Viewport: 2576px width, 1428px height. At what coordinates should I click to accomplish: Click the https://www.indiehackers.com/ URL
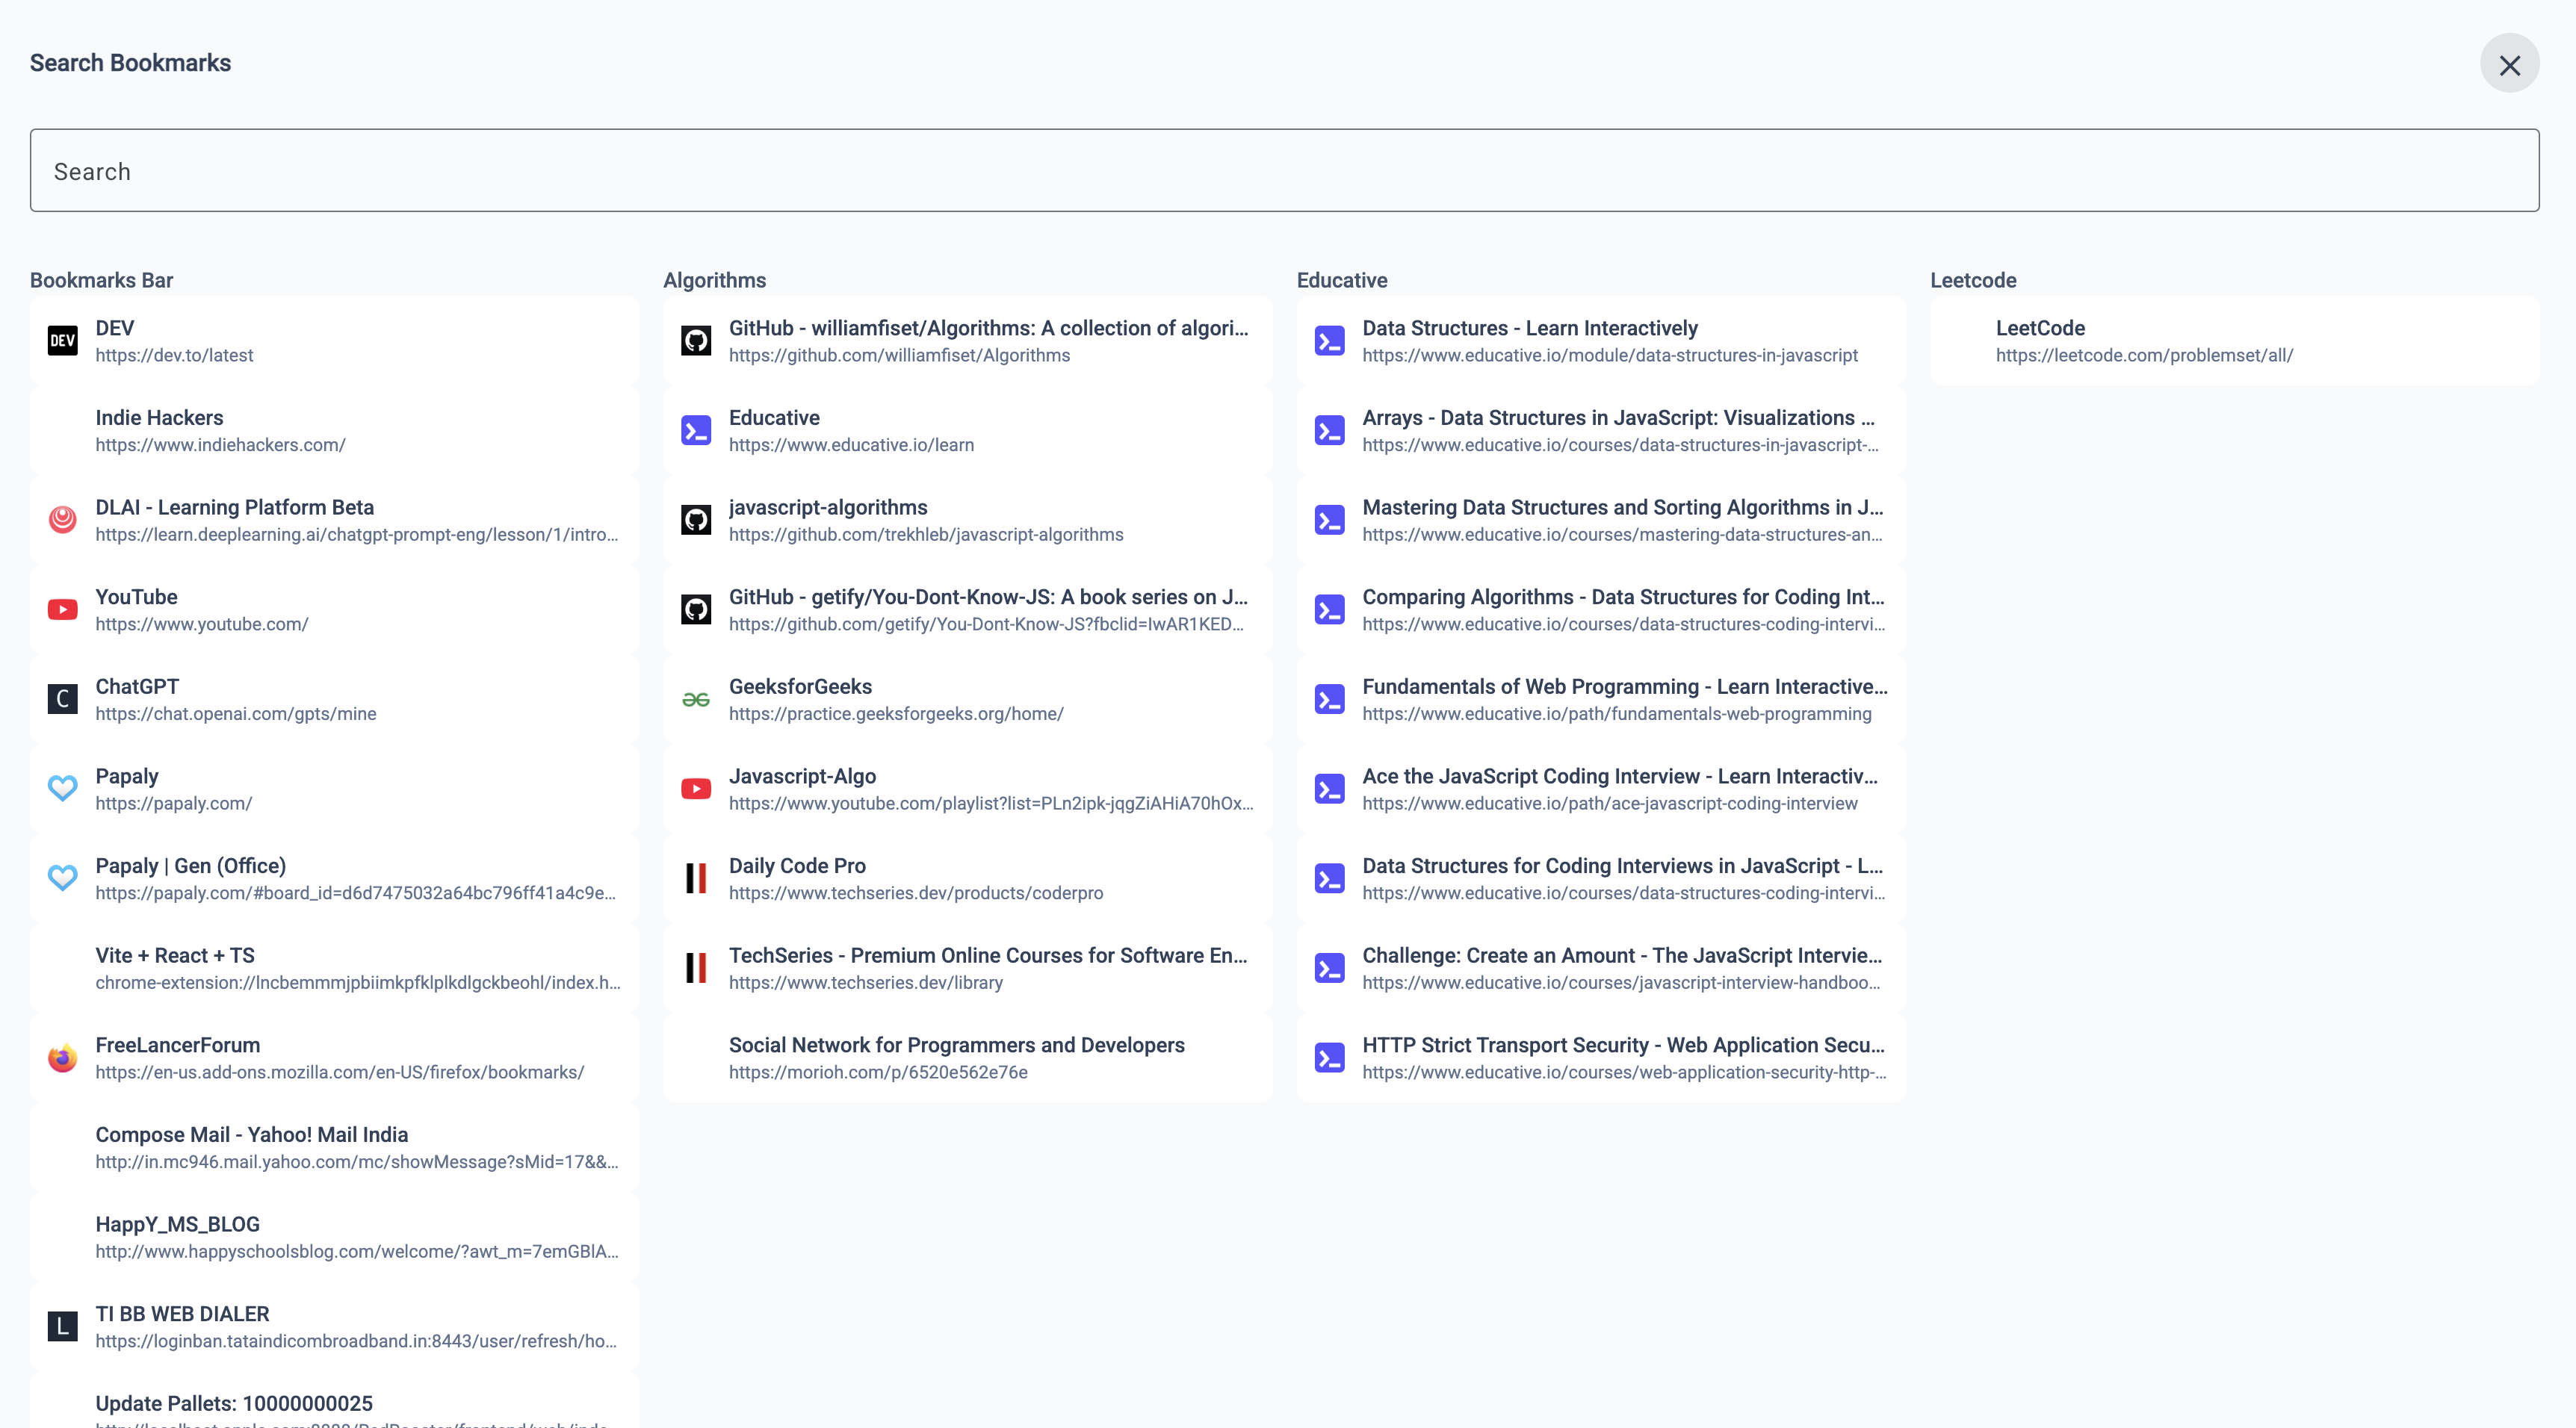pos(221,445)
